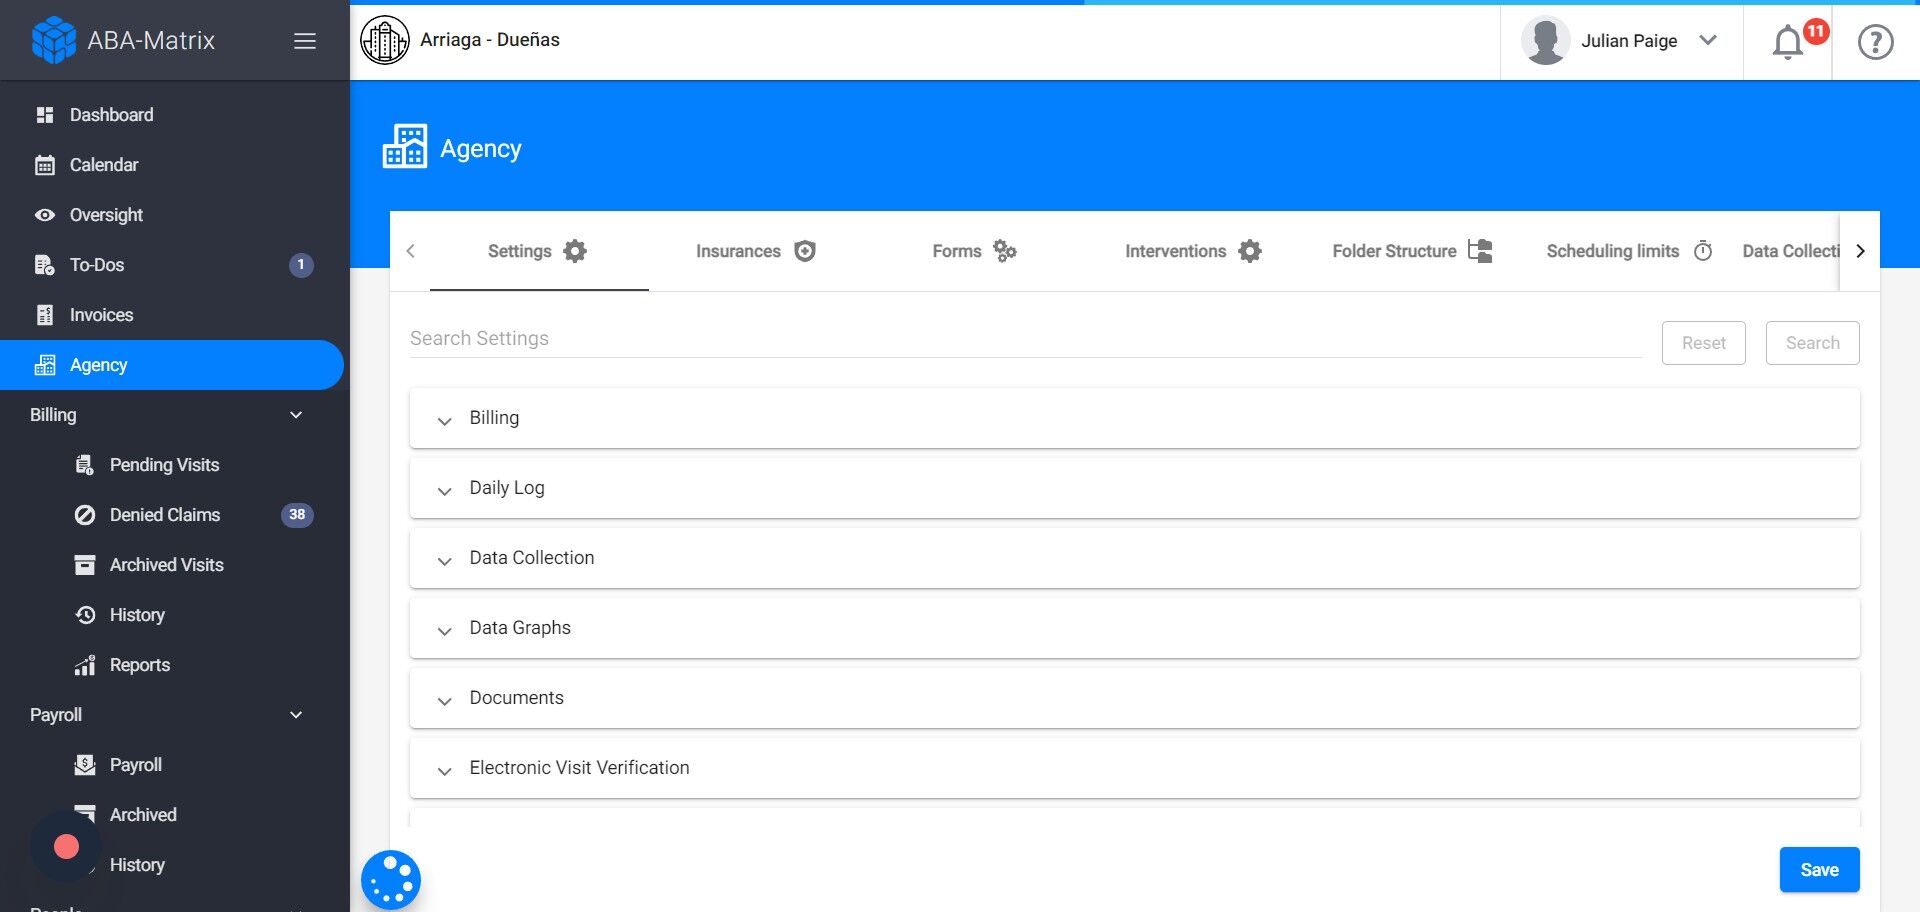Click the Agency building header icon
1920x912 pixels.
click(x=405, y=147)
